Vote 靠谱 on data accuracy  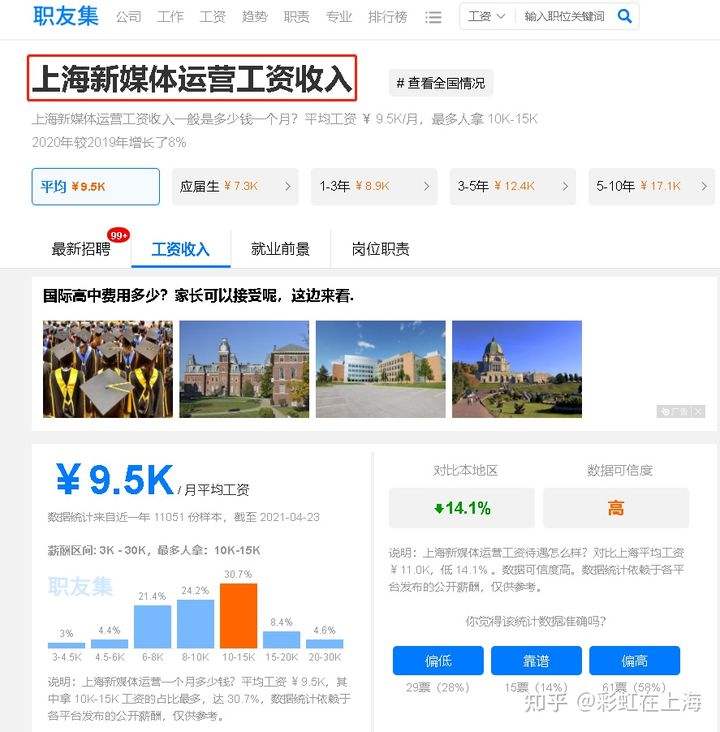(536, 660)
